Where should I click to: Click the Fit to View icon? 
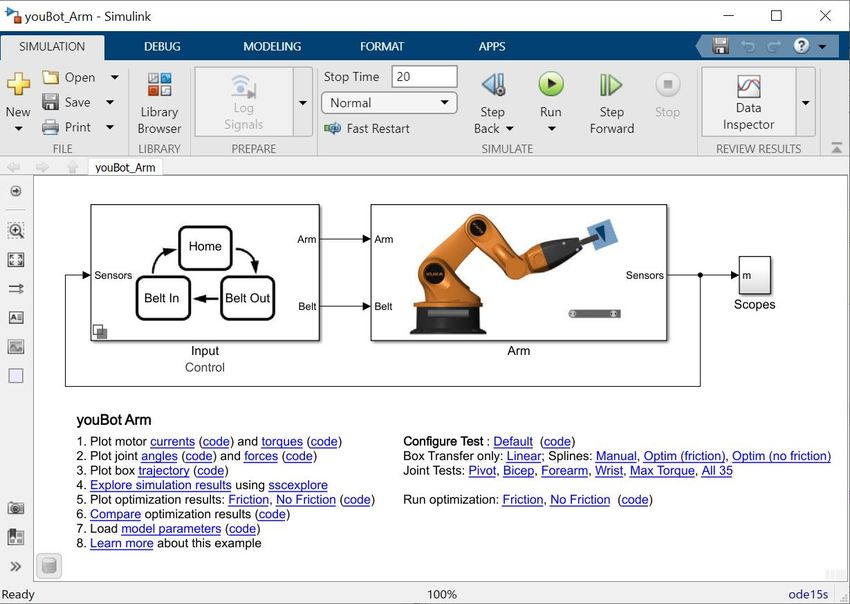16,260
